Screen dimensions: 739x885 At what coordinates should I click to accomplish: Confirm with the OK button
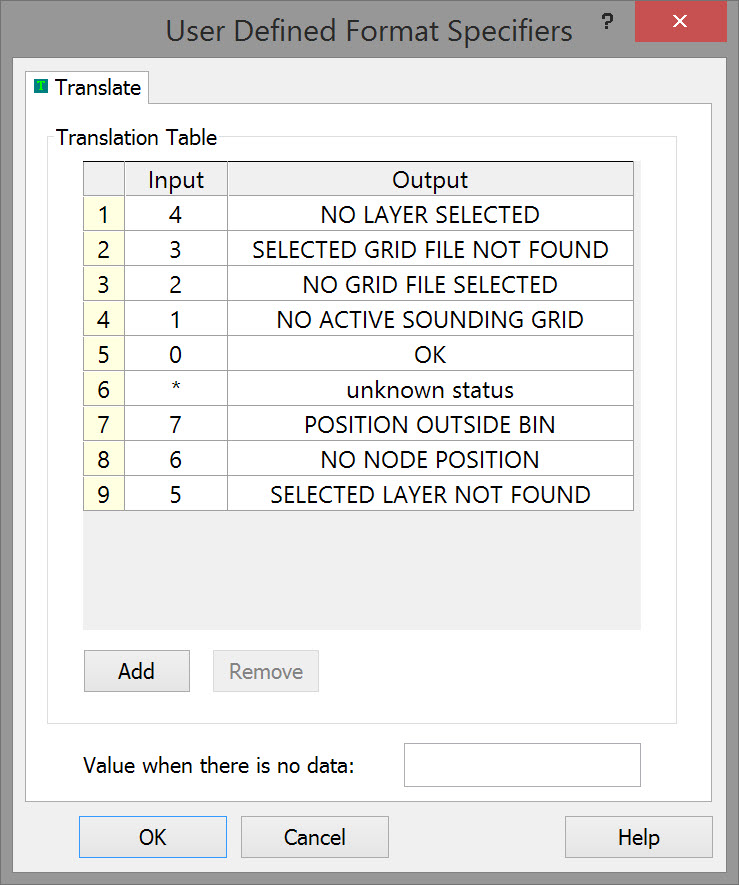coord(153,837)
